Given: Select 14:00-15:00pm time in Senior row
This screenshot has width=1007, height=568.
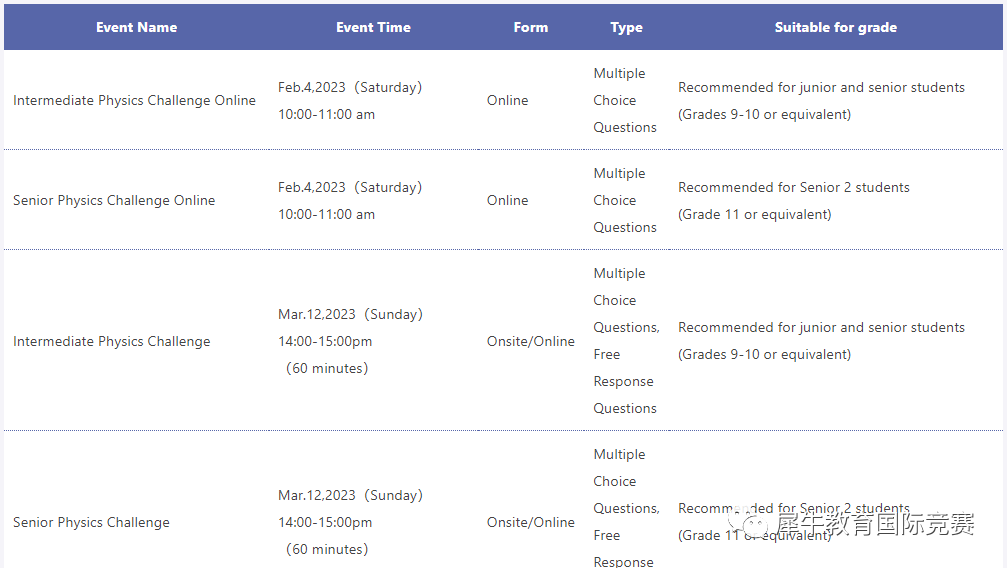Looking at the screenshot, I should [325, 522].
